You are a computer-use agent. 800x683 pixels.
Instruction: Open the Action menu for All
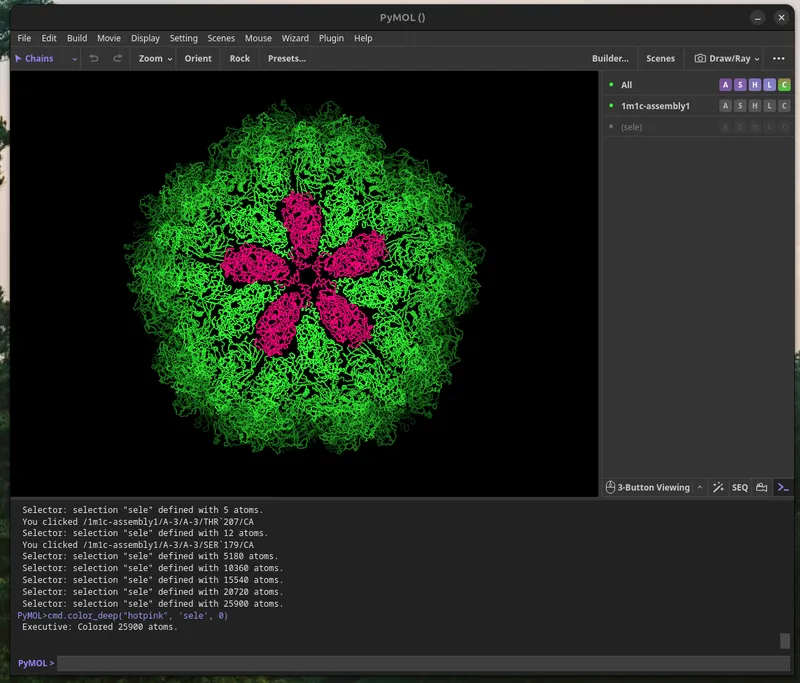(x=726, y=85)
